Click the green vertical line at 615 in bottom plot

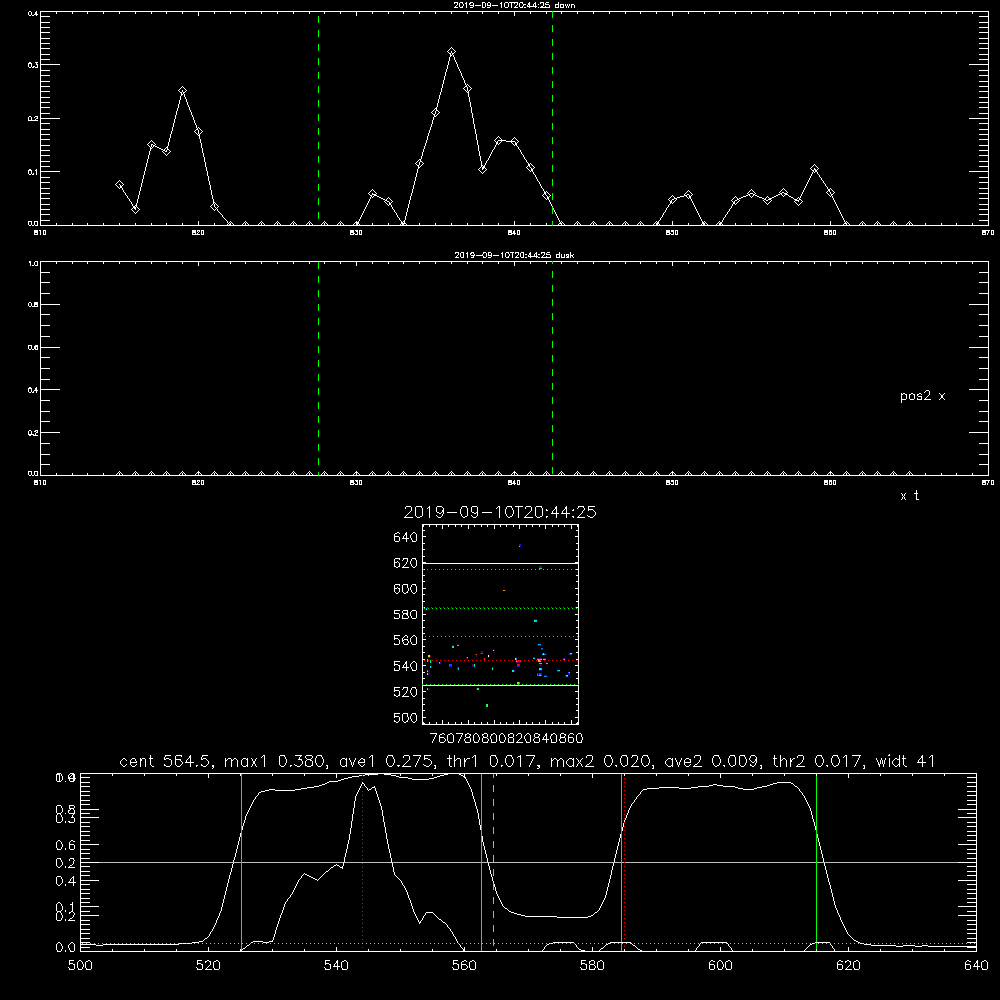point(816,862)
